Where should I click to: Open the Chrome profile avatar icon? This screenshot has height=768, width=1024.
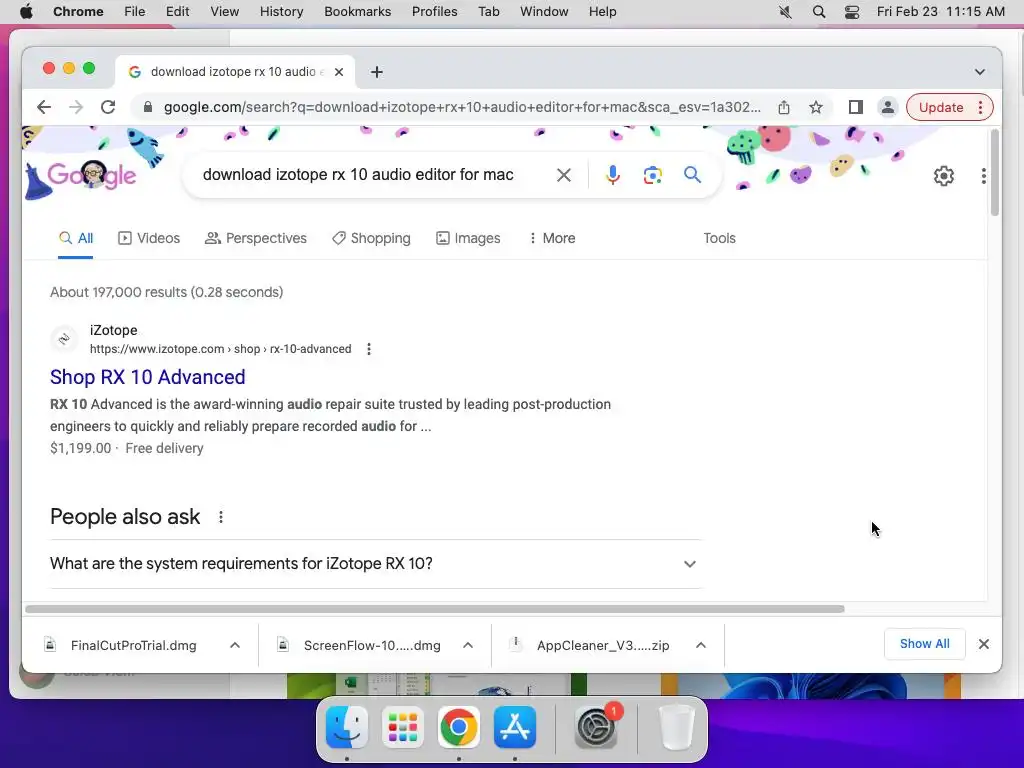(x=888, y=107)
